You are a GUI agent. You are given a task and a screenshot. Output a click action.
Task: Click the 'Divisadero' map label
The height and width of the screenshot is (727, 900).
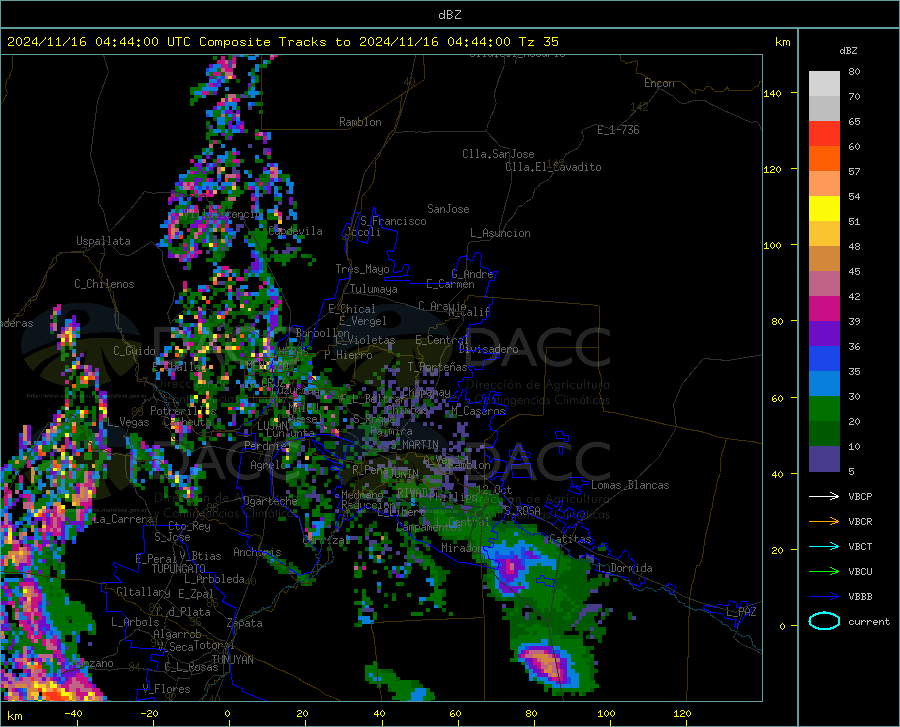[x=488, y=349]
